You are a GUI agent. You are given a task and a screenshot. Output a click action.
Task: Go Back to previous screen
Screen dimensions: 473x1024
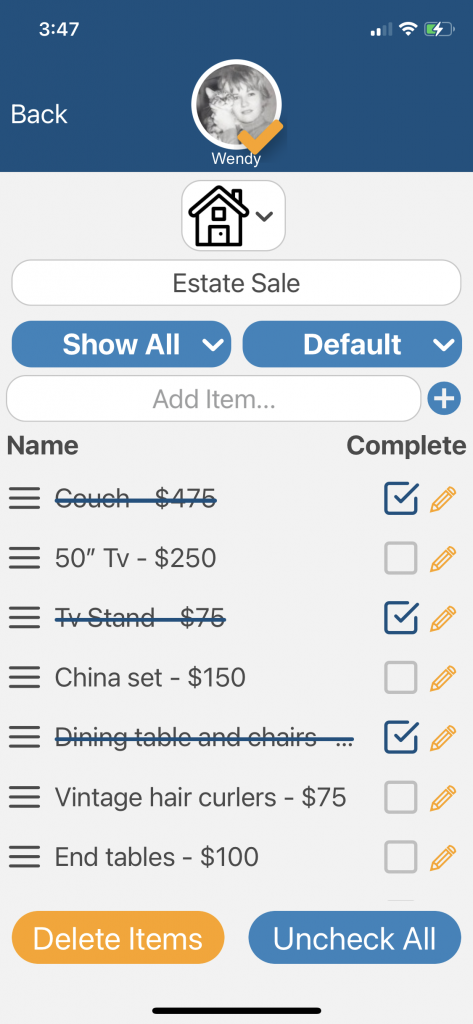[x=39, y=114]
